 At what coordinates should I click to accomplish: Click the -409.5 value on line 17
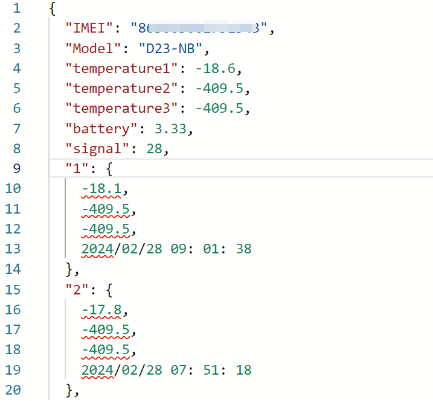coord(105,330)
